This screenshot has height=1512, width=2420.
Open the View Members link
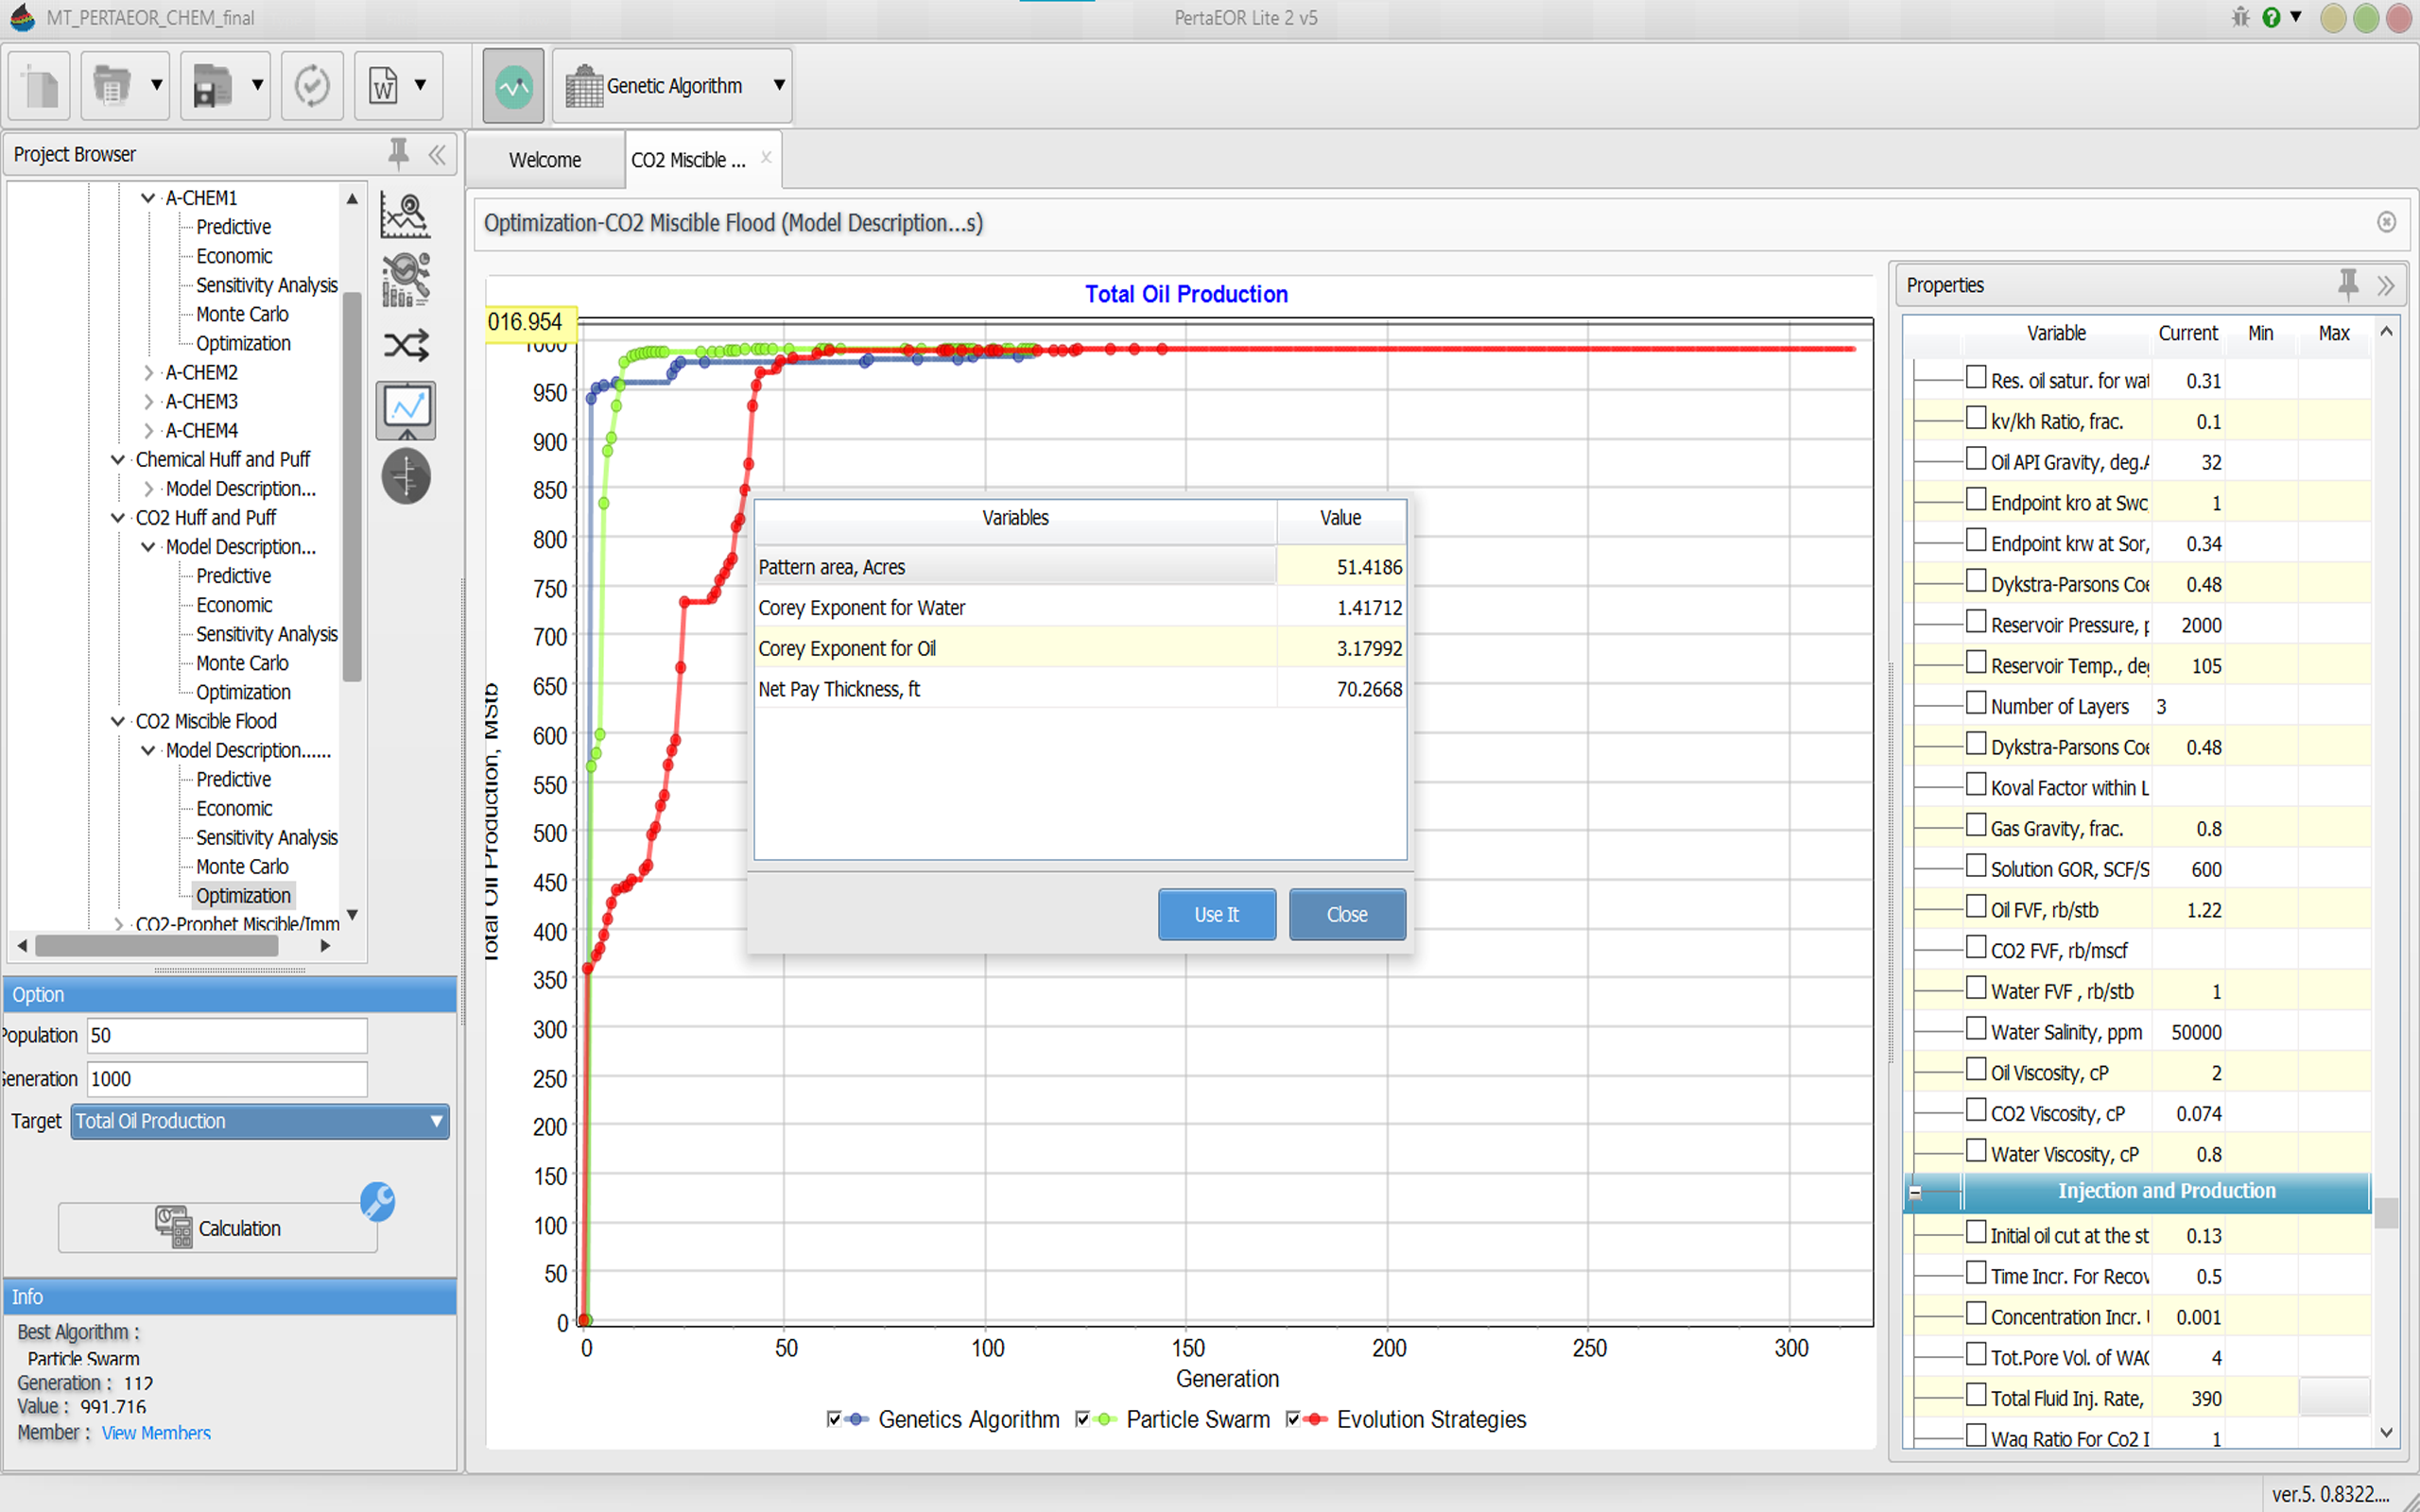(x=156, y=1433)
